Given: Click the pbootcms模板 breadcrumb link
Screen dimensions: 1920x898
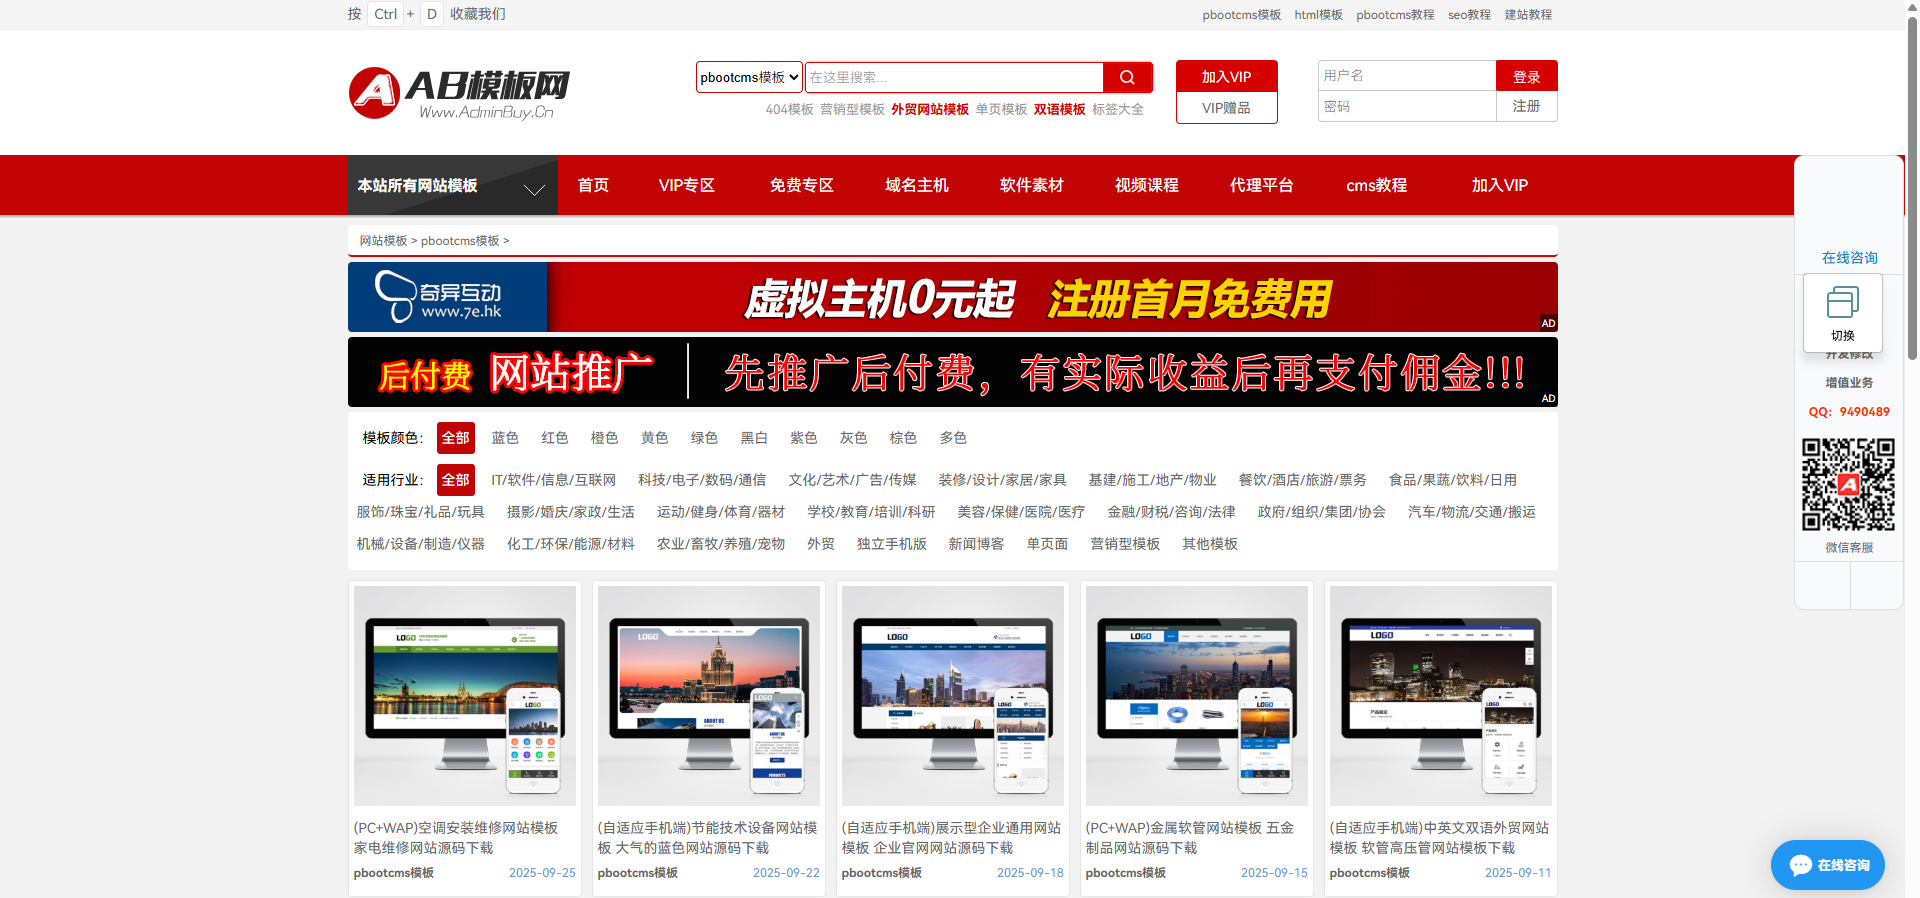Looking at the screenshot, I should pos(460,241).
